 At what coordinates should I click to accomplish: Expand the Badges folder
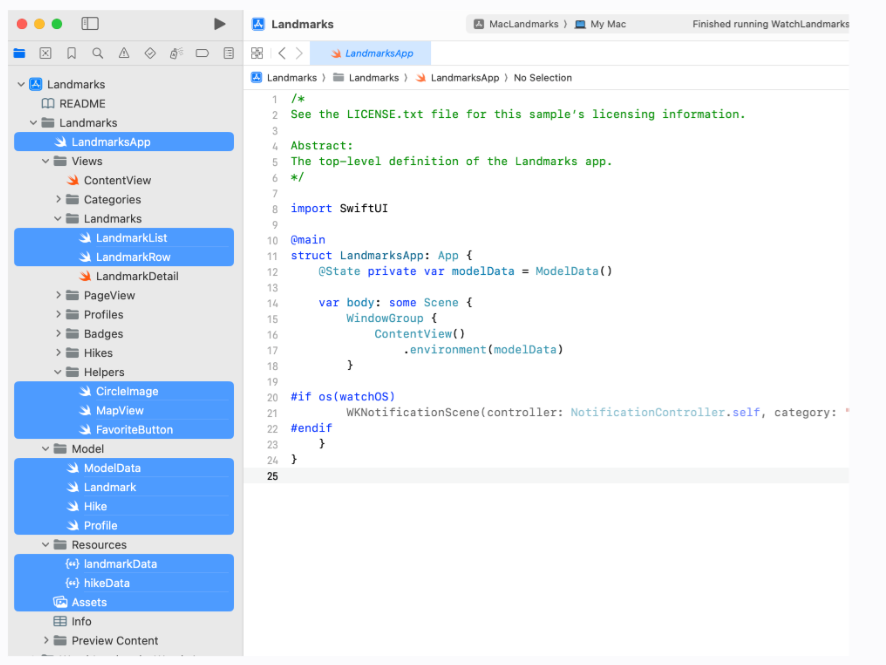58,334
